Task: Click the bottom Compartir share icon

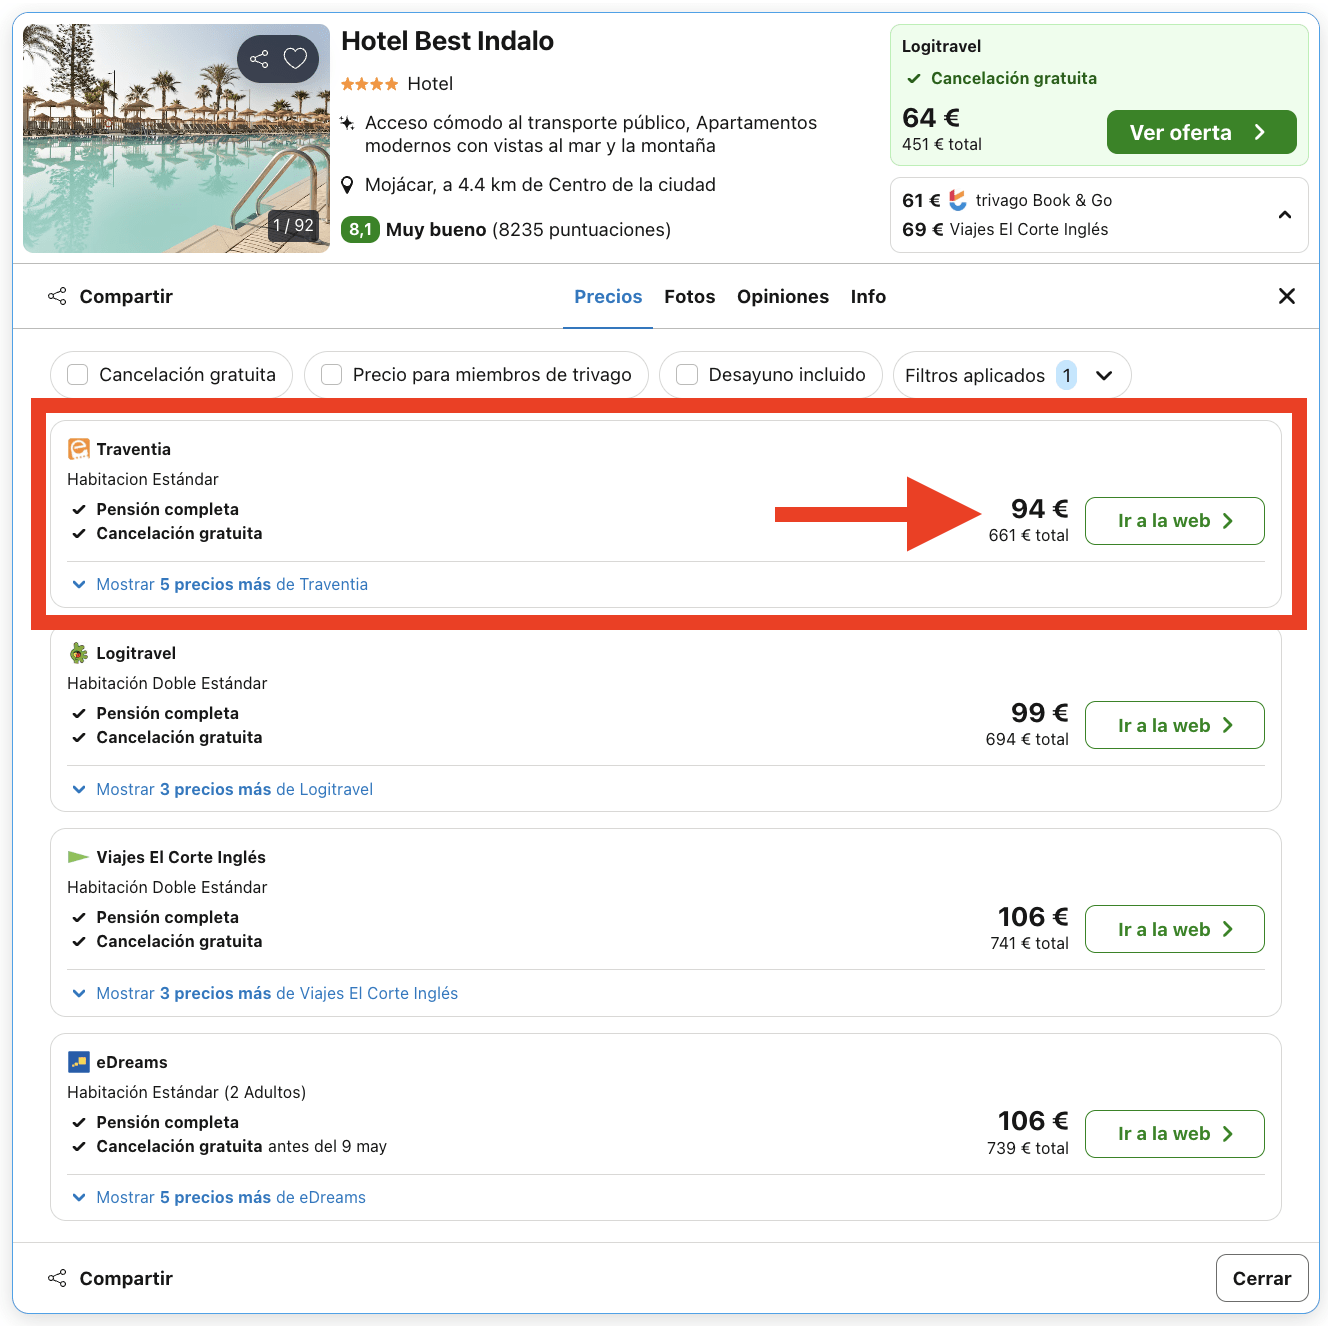Action: (x=57, y=1278)
